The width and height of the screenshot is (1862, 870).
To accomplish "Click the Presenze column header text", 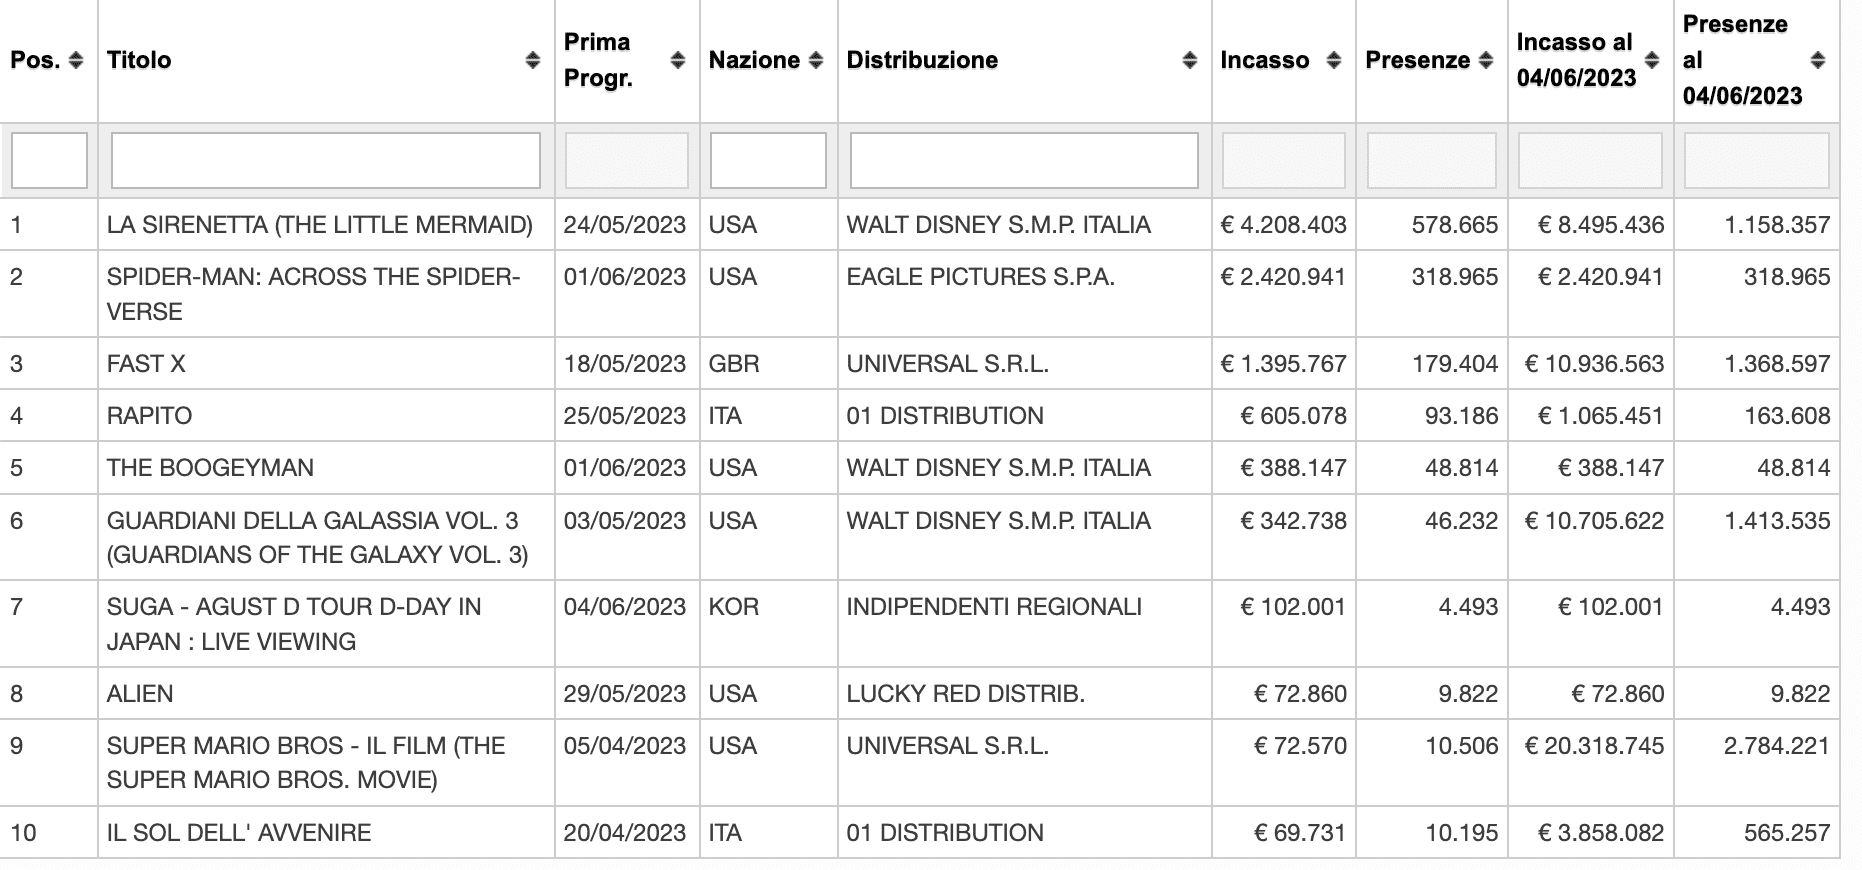I will point(1418,60).
